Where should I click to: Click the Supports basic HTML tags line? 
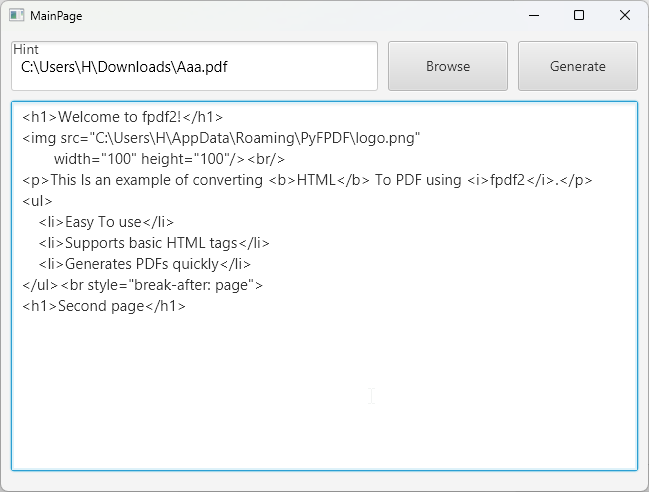click(x=154, y=243)
